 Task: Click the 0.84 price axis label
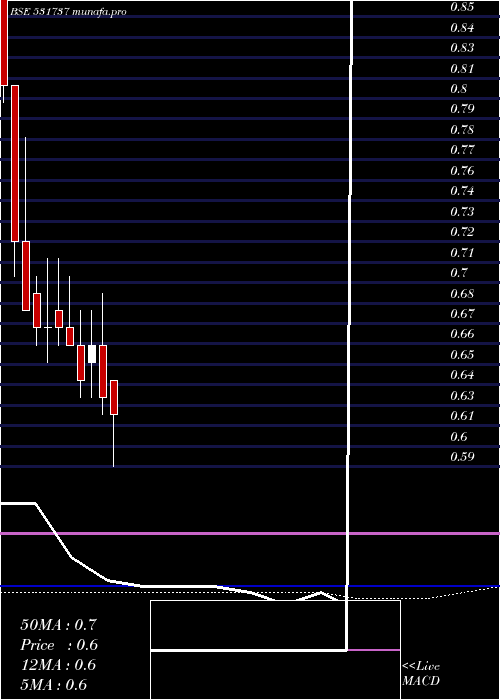[x=462, y=28]
